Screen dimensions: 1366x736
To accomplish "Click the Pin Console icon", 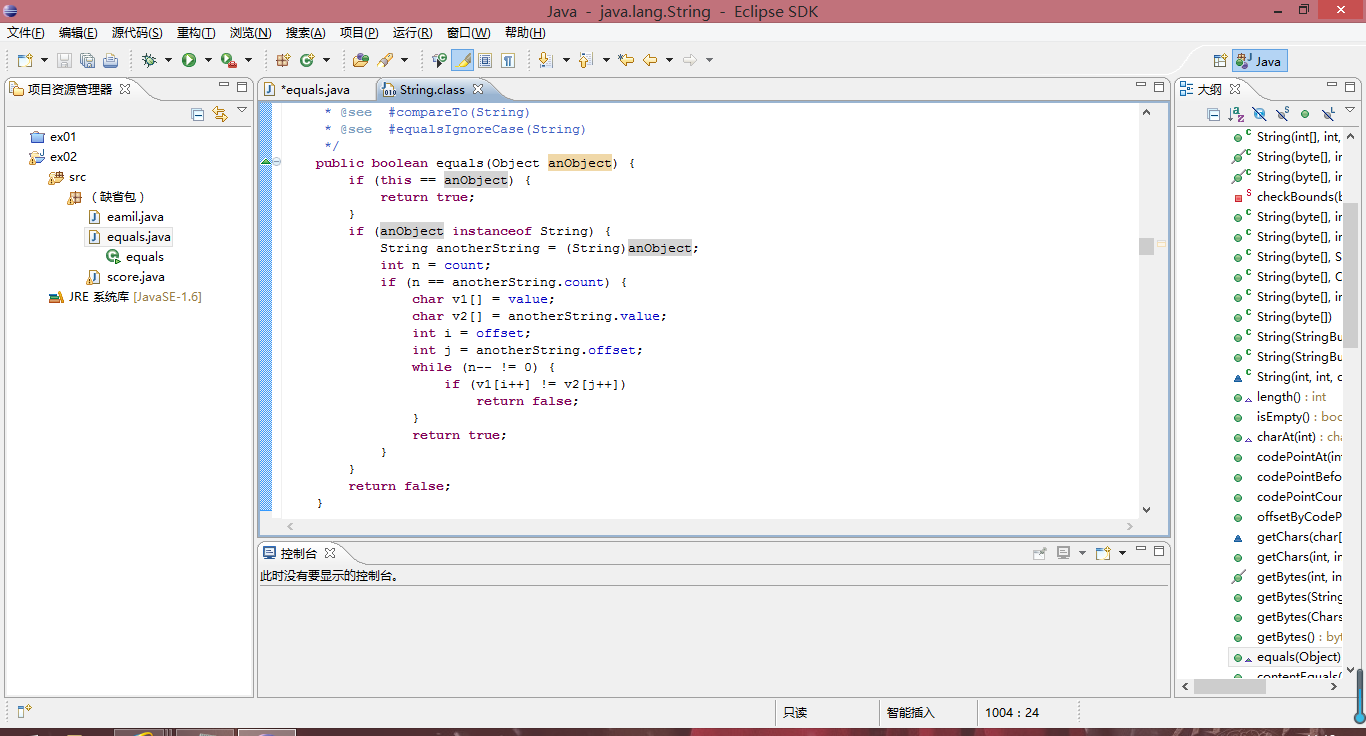I will pyautogui.click(x=1040, y=552).
